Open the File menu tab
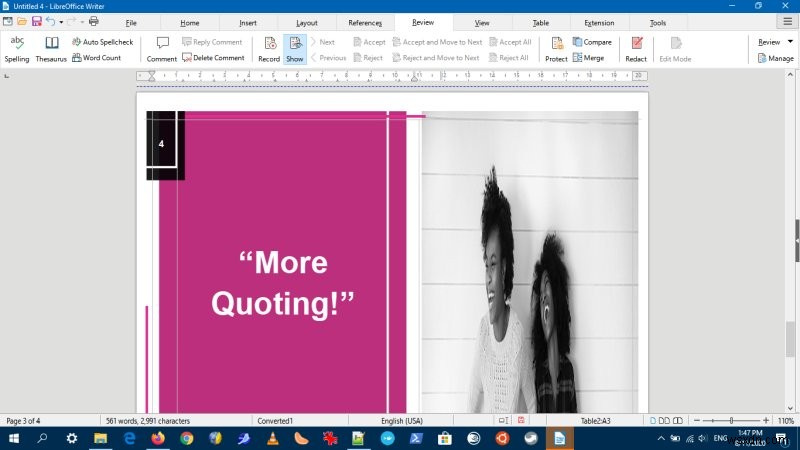The width and height of the screenshot is (800, 450). [131, 23]
